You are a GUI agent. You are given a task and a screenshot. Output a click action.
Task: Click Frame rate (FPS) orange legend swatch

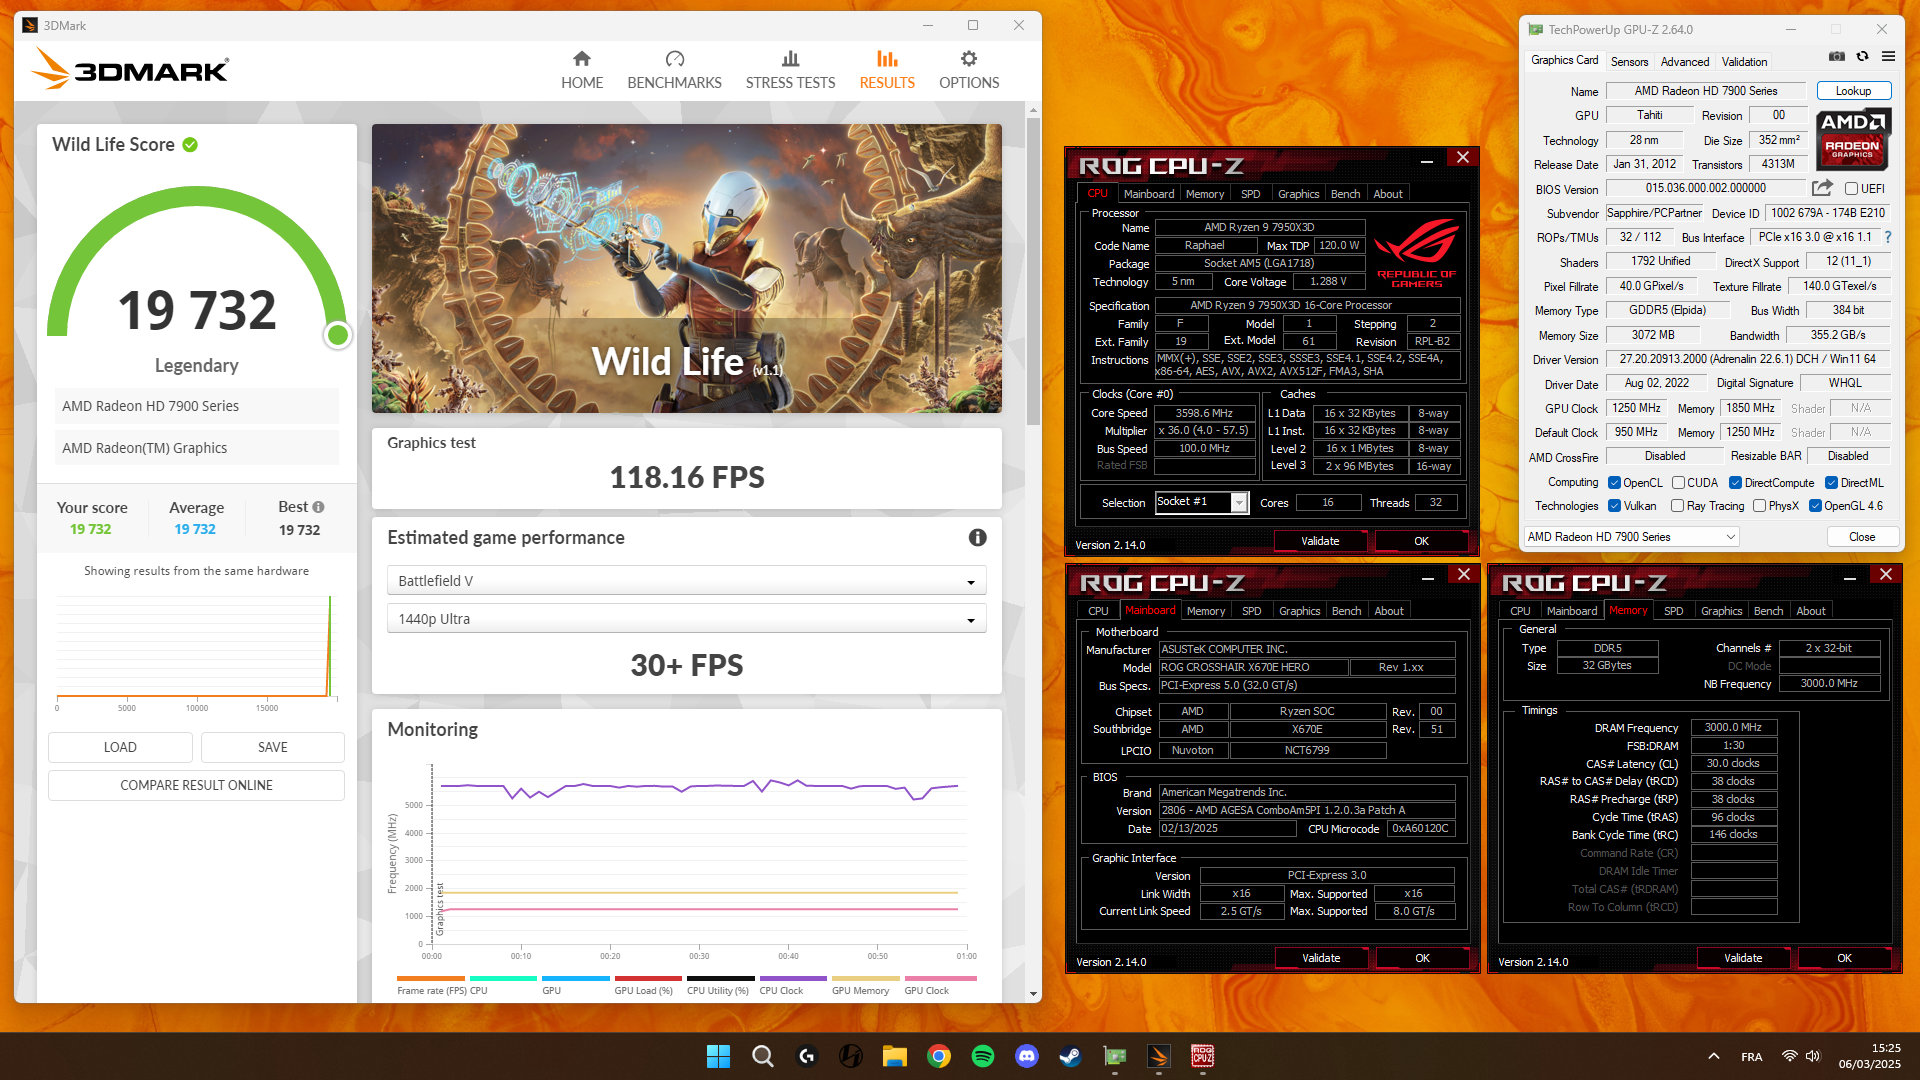[430, 978]
